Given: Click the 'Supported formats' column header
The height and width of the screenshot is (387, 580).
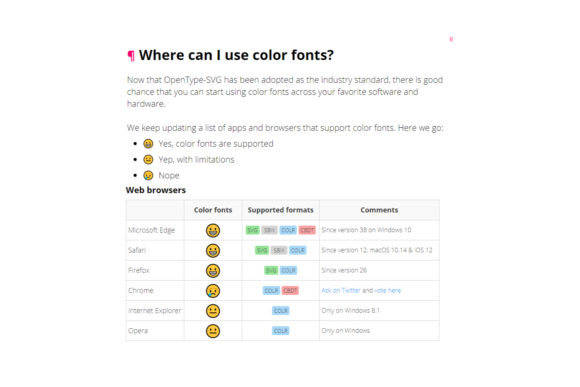Looking at the screenshot, I should pos(280,210).
